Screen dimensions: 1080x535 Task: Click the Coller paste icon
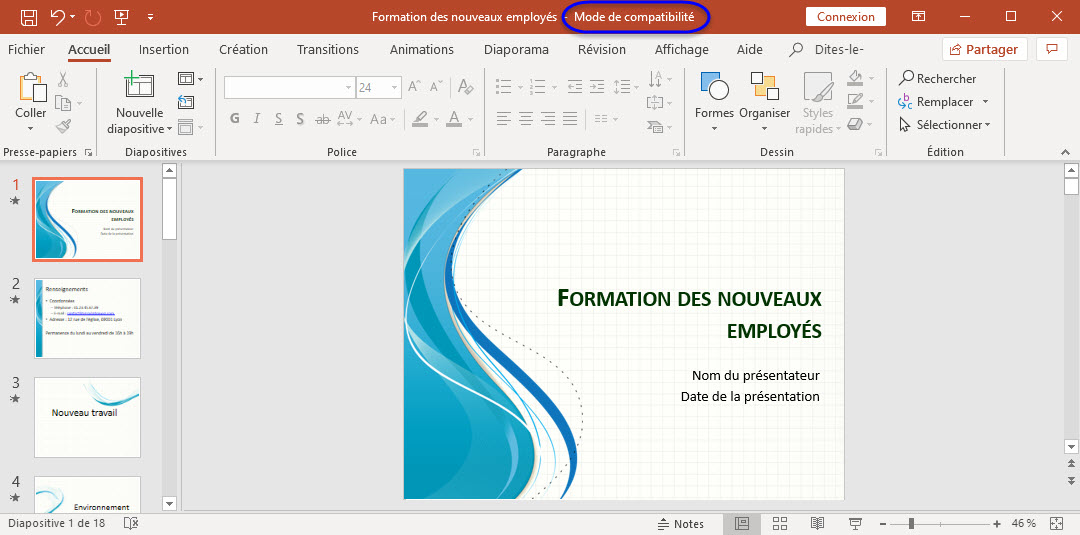coord(31,87)
